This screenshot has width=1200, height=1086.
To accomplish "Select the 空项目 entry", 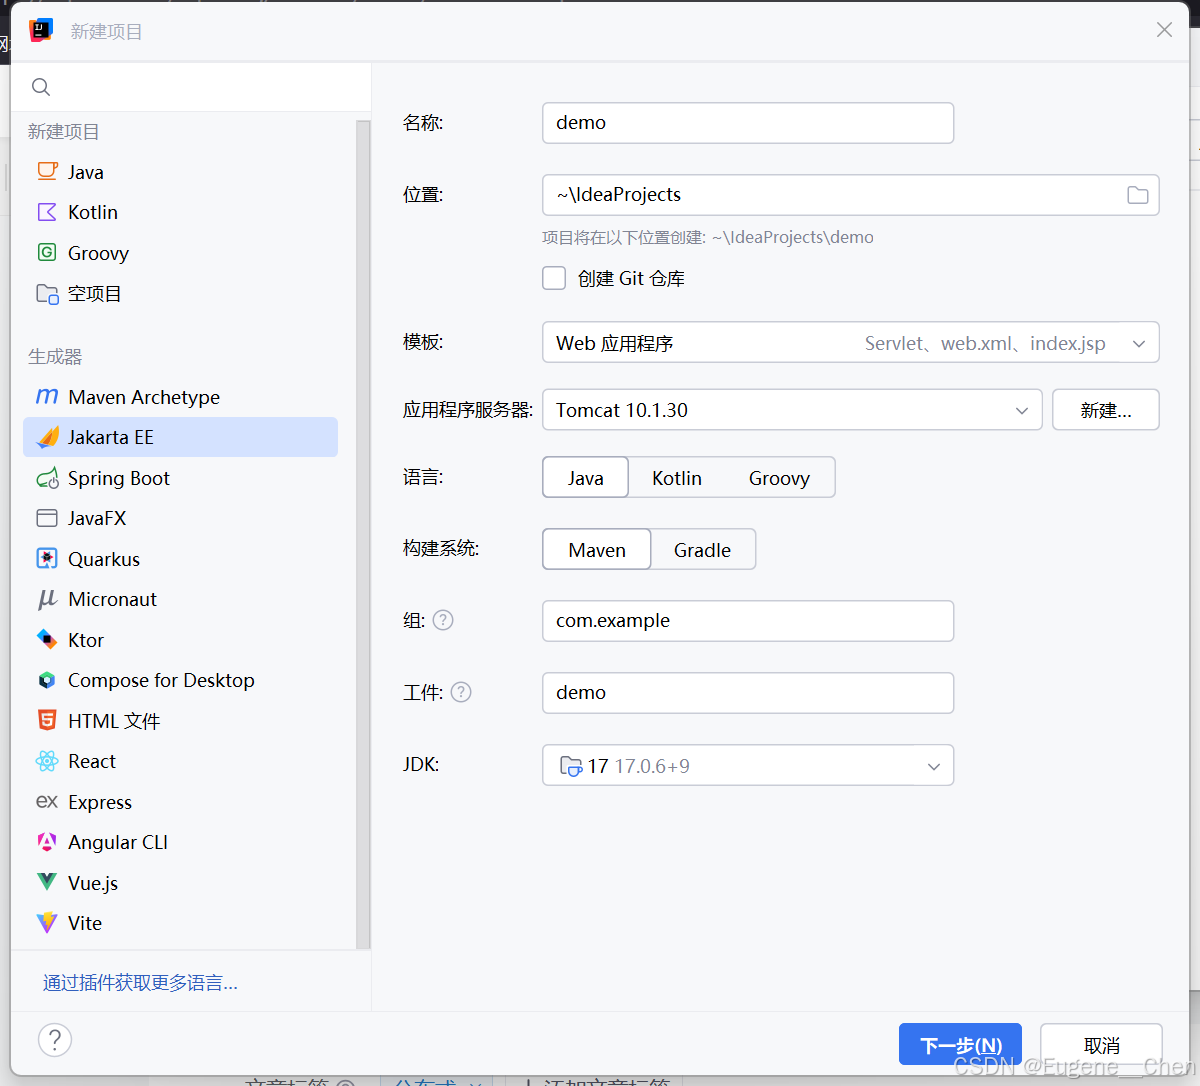I will coord(180,293).
